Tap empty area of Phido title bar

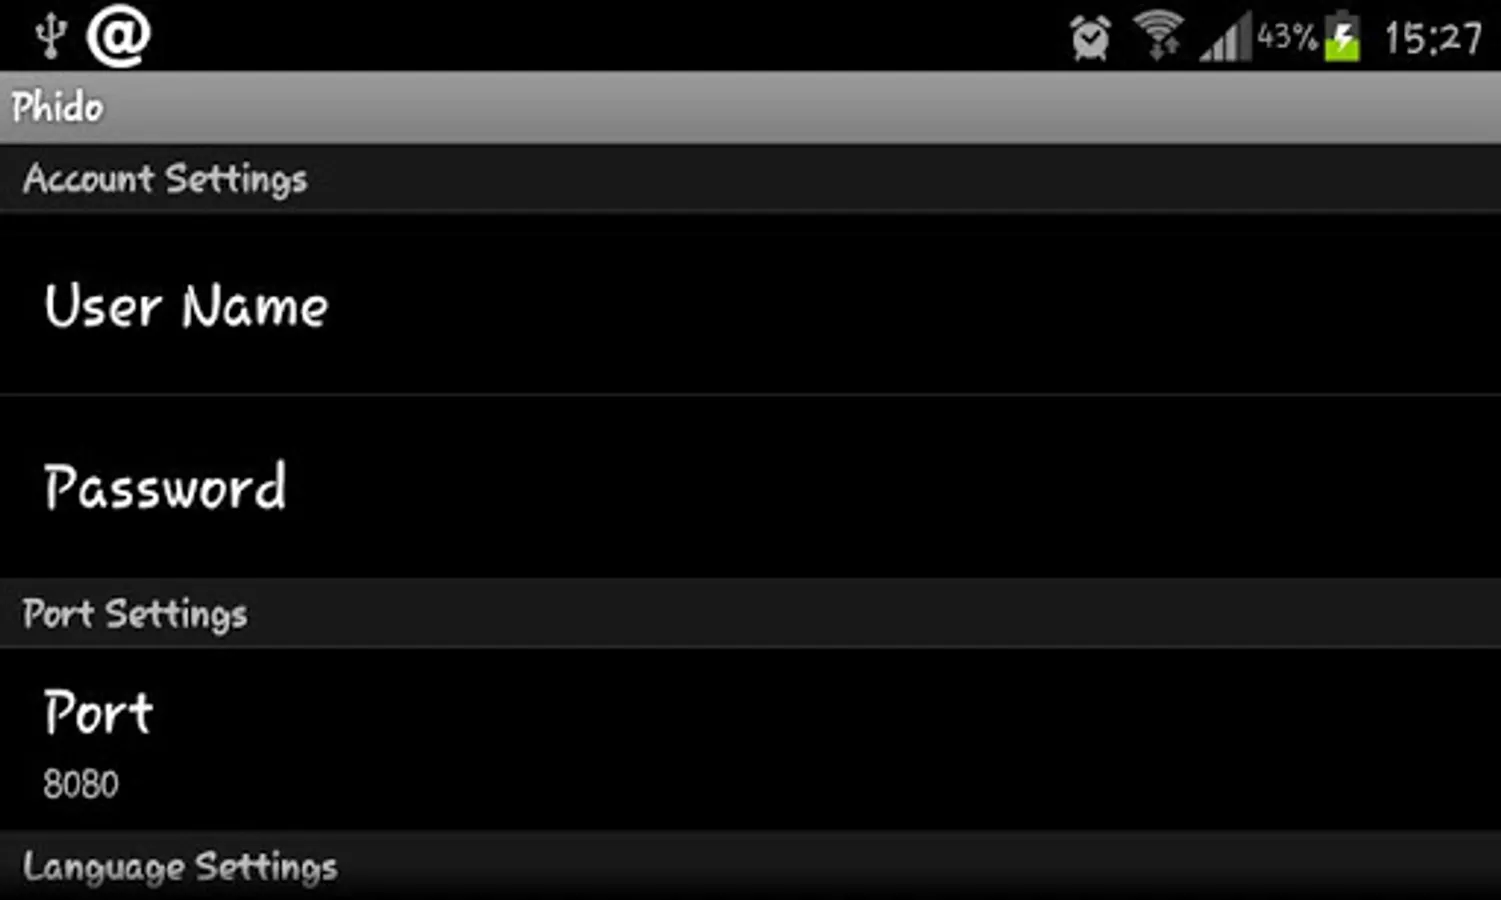click(x=800, y=107)
